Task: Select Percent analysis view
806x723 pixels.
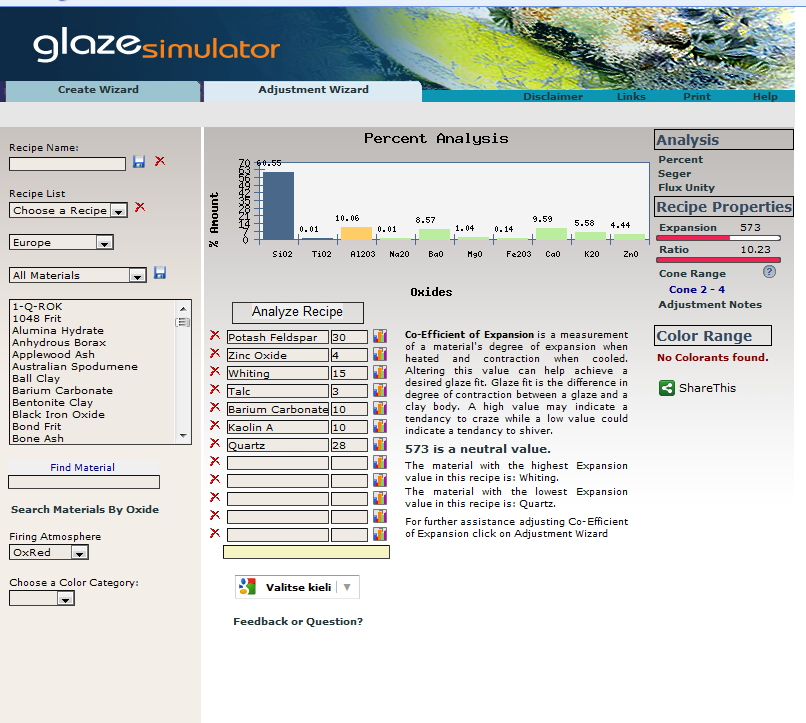Action: [x=681, y=159]
